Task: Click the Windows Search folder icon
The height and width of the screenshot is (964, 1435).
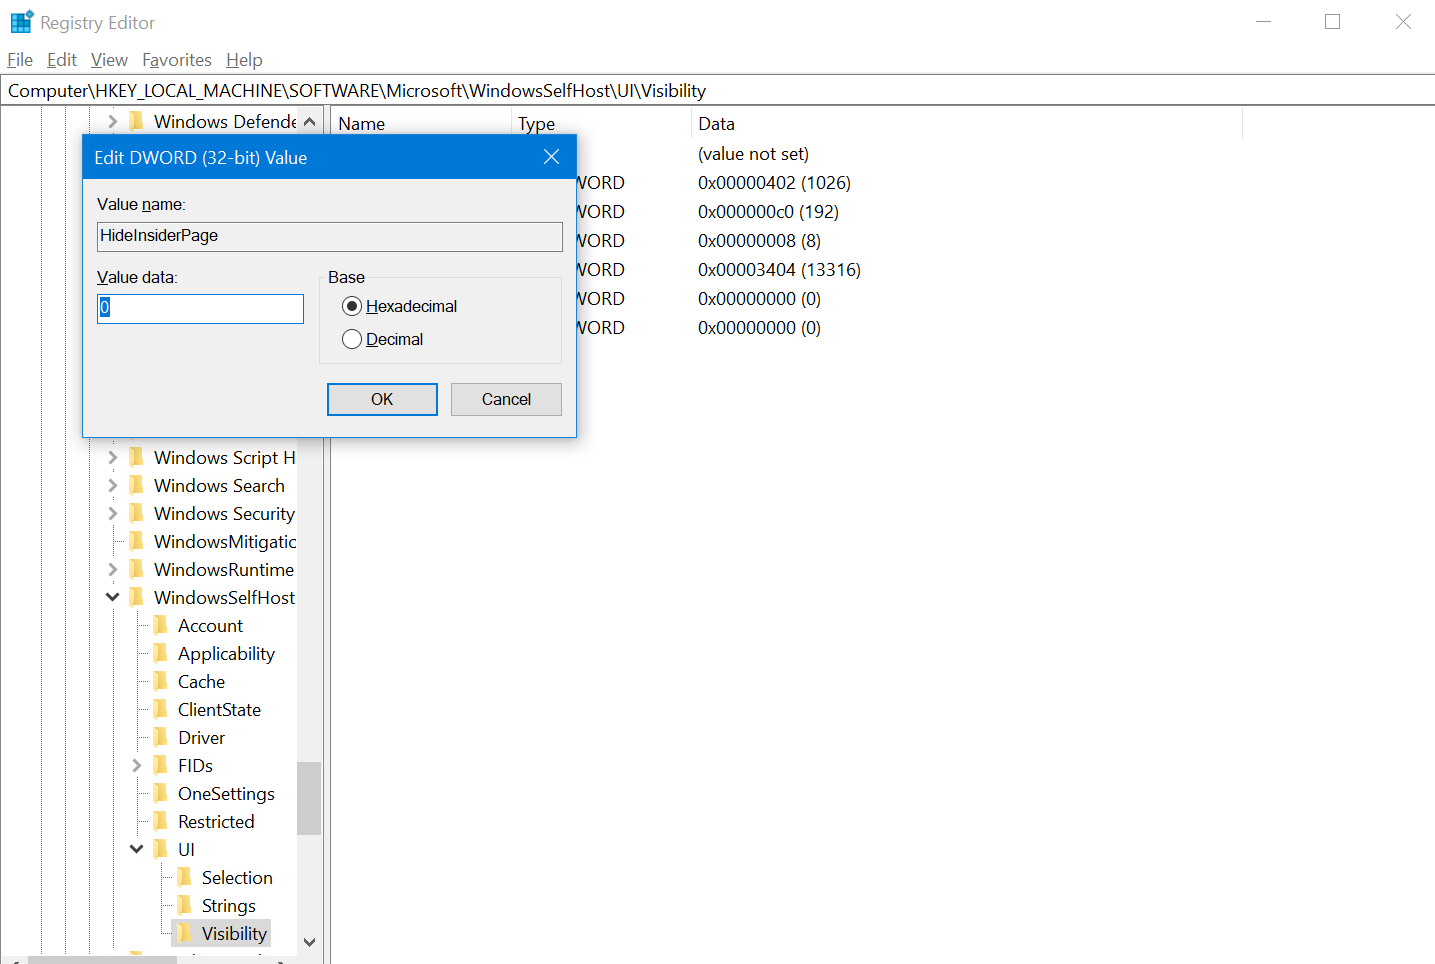Action: pos(137,485)
